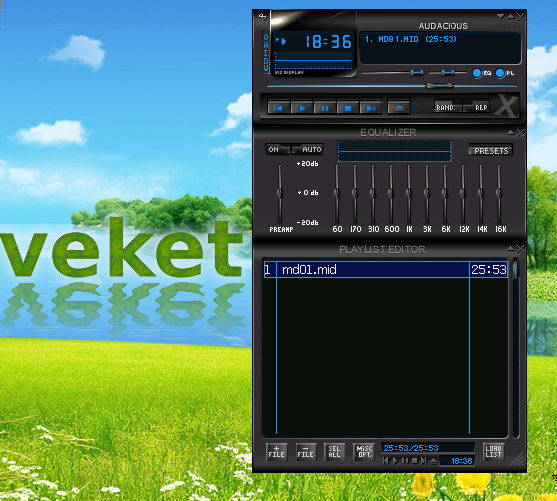The image size is (557, 501).
Task: Shade the Equalizer window with its up-arrow
Action: [x=511, y=133]
